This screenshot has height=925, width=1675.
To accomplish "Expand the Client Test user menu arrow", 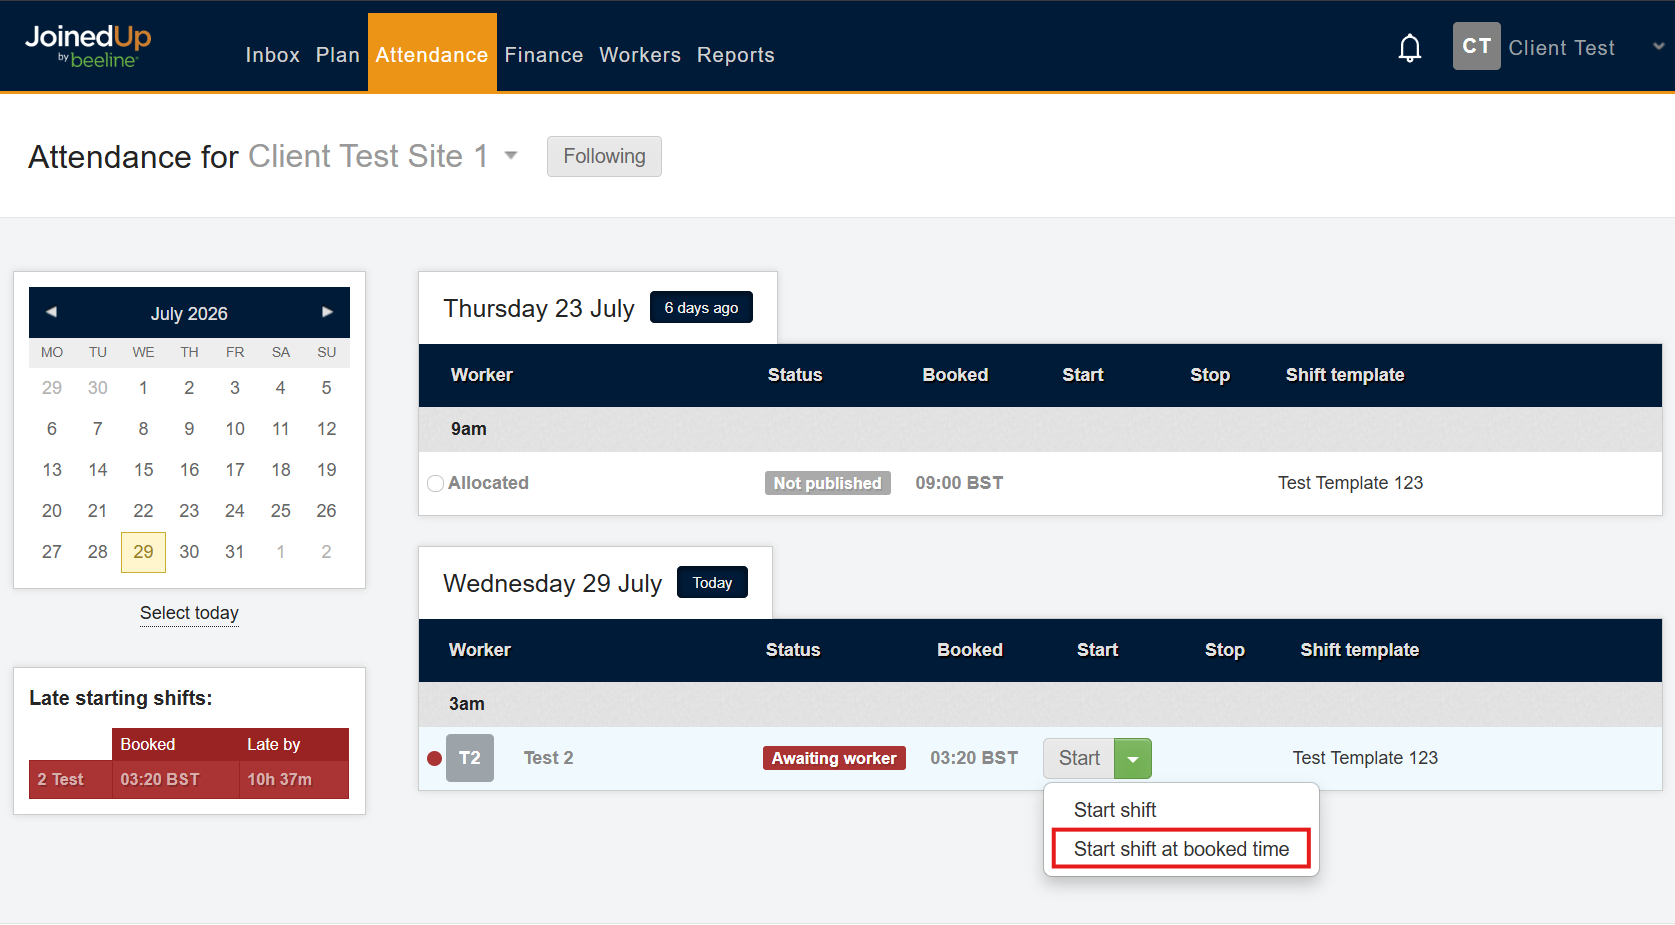I will [x=1658, y=47].
